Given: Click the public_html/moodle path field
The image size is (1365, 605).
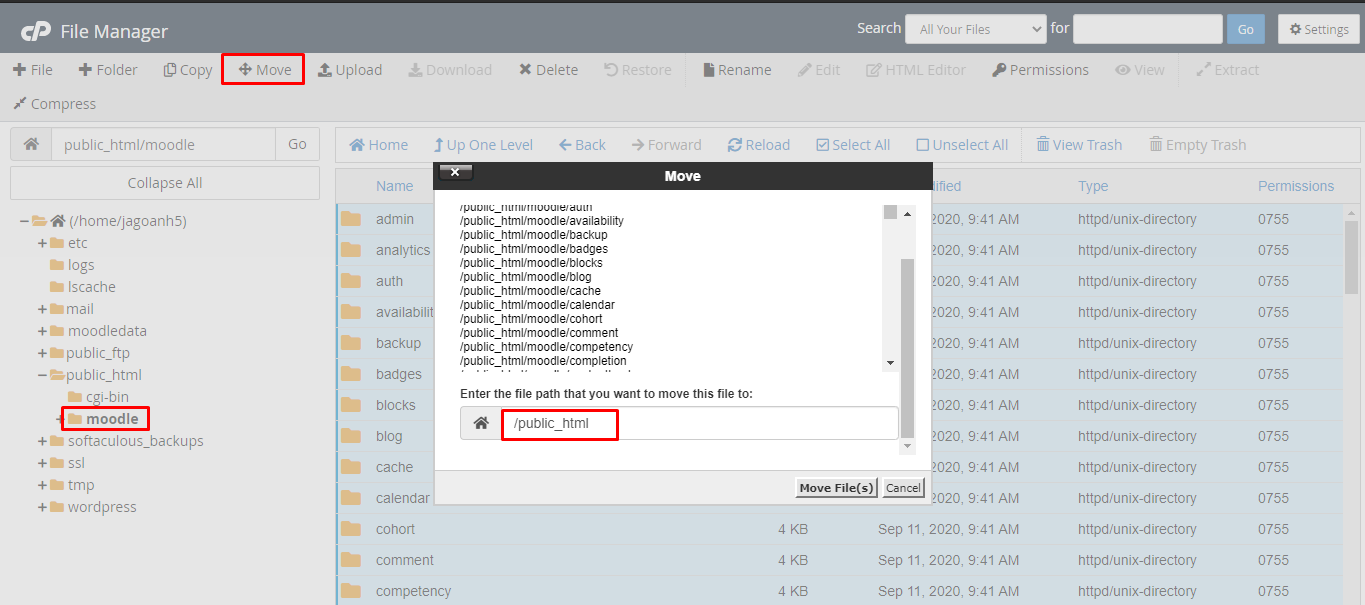Looking at the screenshot, I should (x=163, y=144).
